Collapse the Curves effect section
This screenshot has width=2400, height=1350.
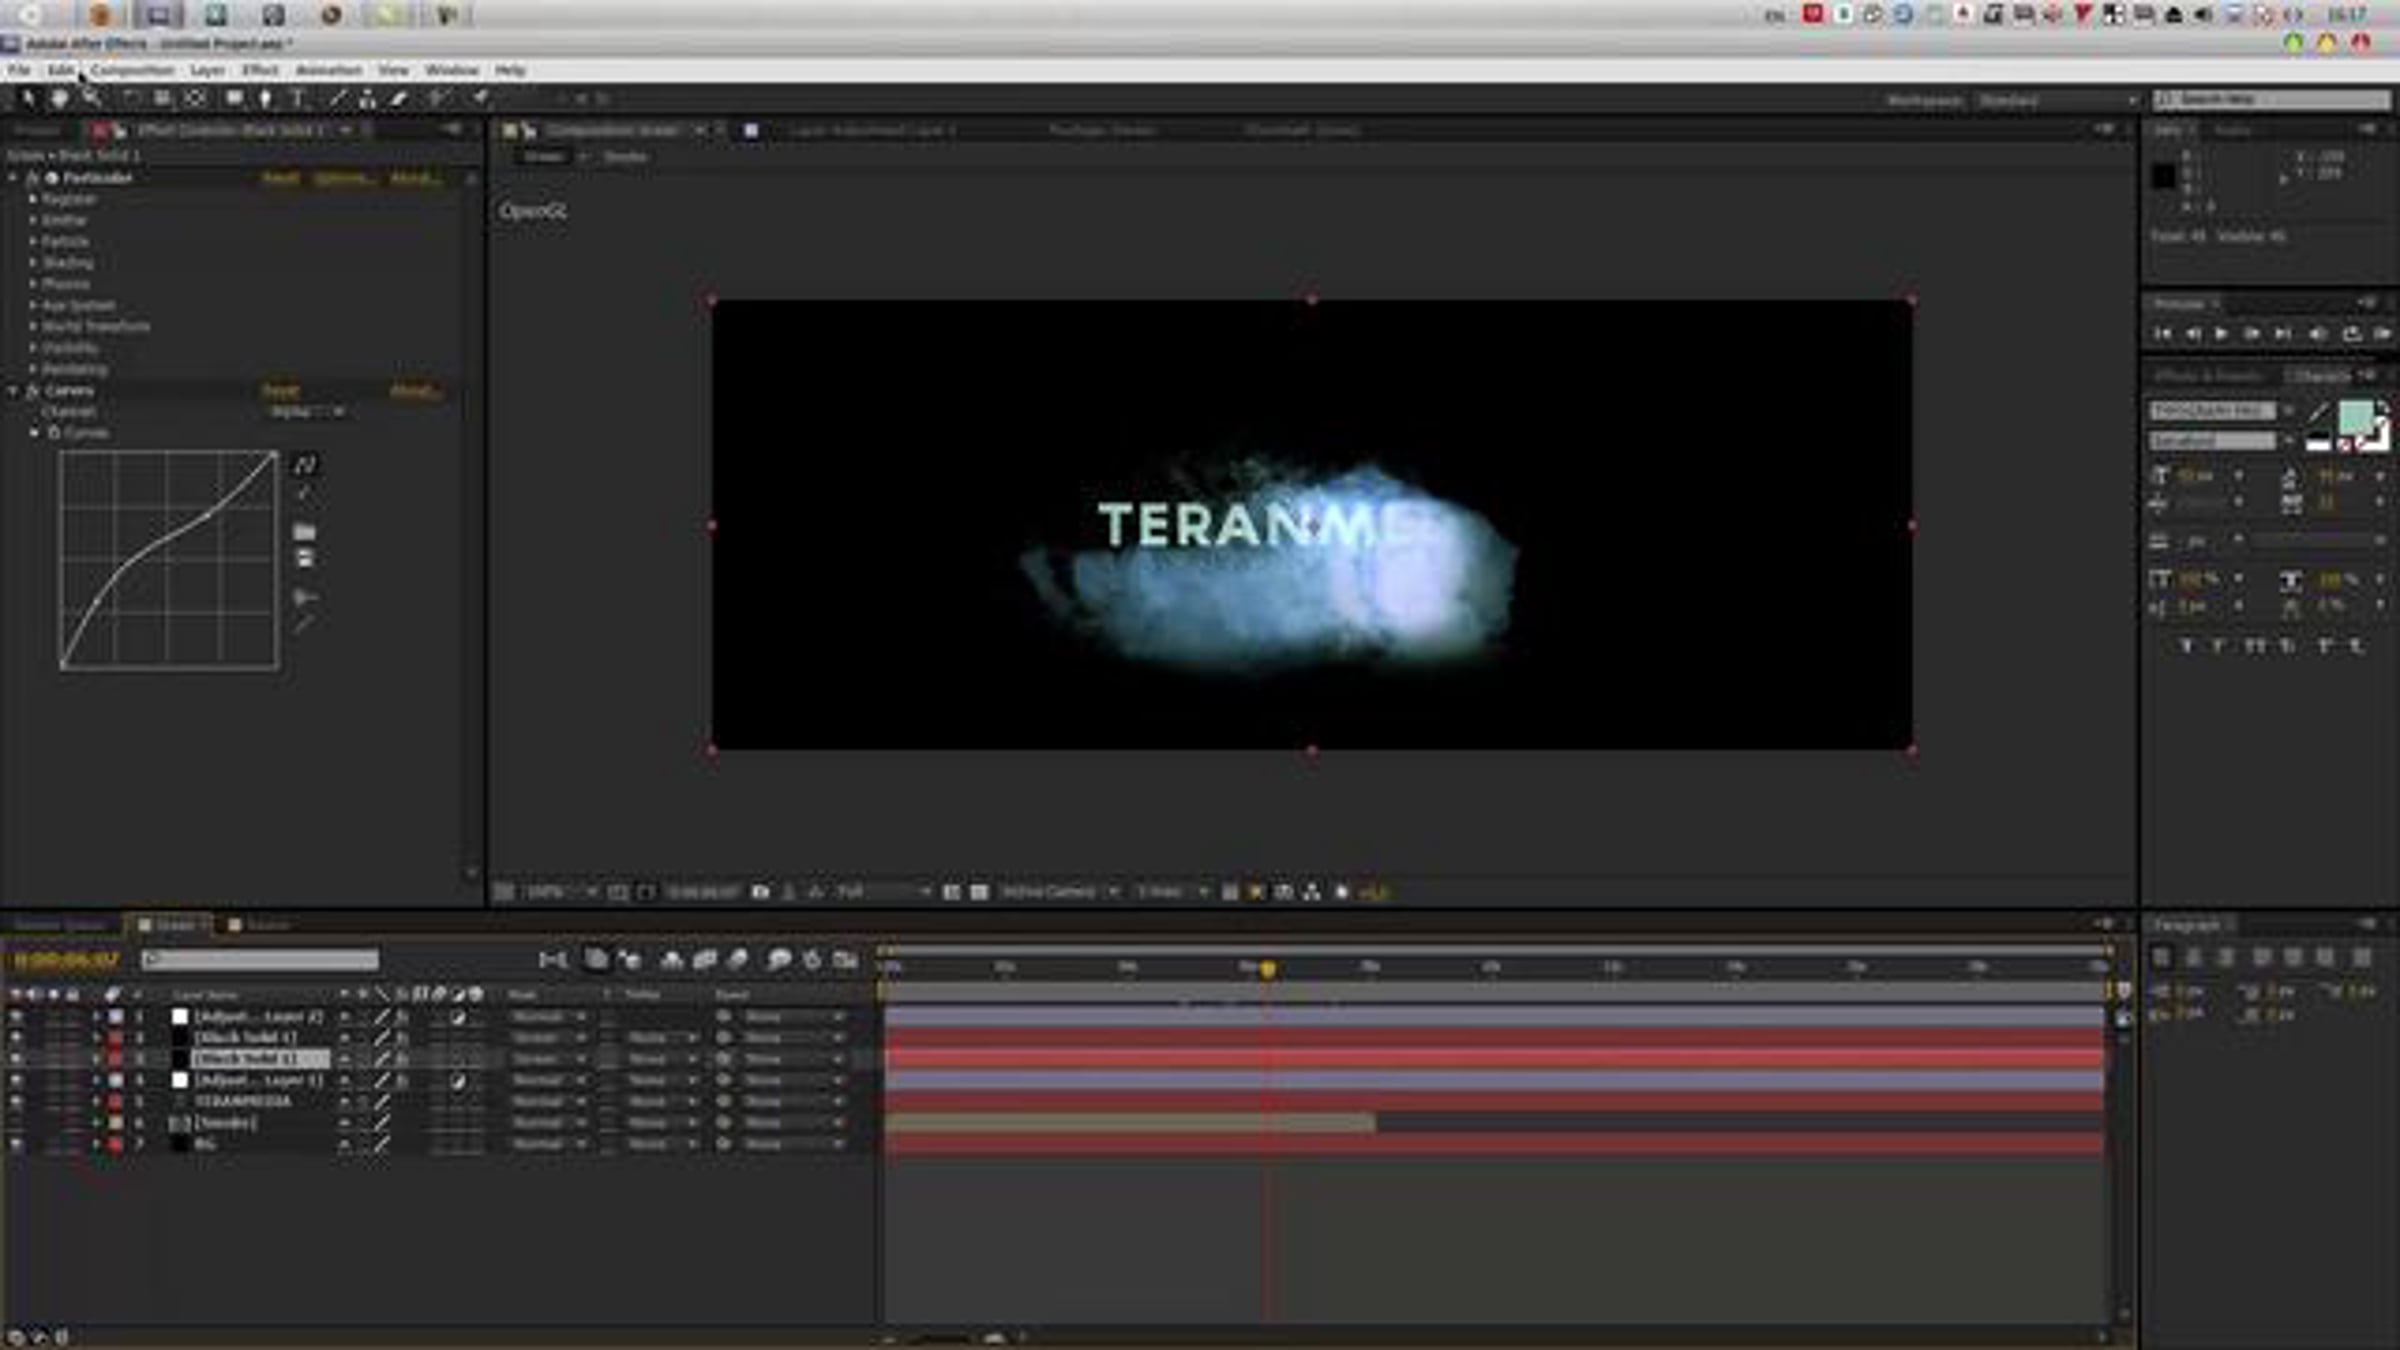click(x=14, y=391)
